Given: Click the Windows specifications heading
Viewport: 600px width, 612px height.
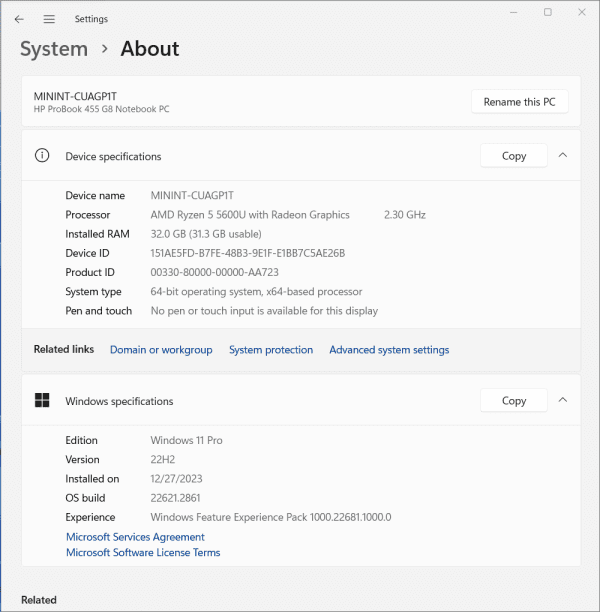Looking at the screenshot, I should 119,401.
